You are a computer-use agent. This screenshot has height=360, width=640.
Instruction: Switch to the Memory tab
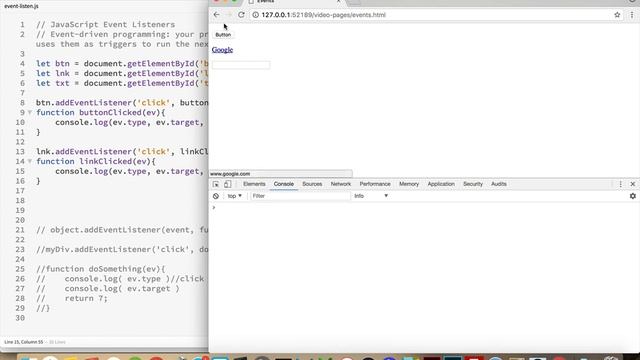pos(409,184)
